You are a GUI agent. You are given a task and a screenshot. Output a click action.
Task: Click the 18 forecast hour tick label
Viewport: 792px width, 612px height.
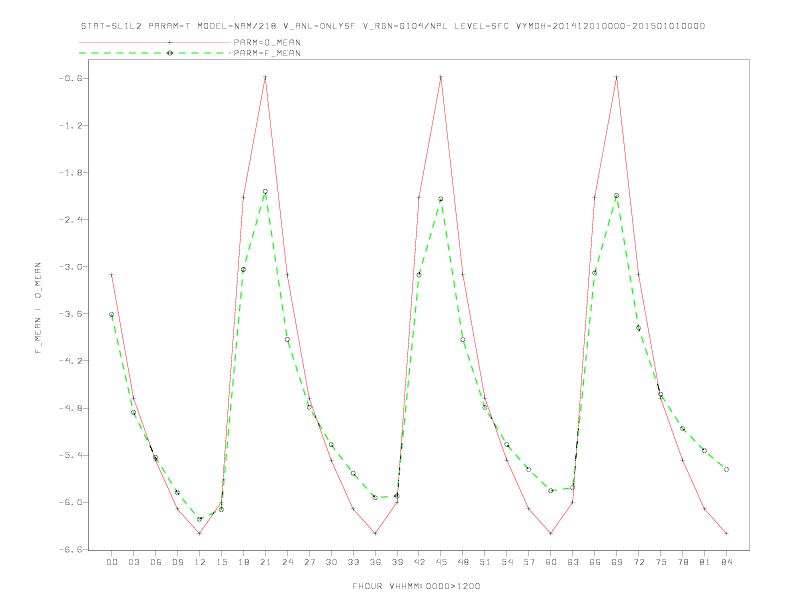click(x=243, y=562)
